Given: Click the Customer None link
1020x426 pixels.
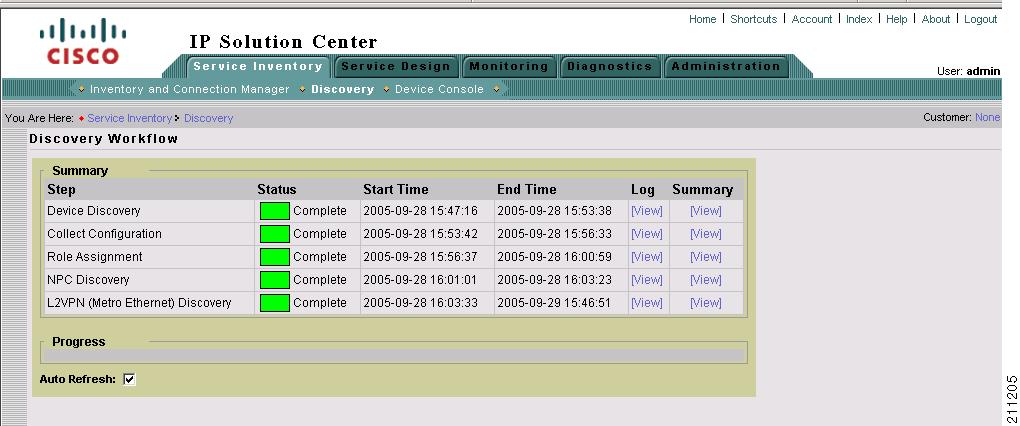Looking at the screenshot, I should (x=987, y=118).
